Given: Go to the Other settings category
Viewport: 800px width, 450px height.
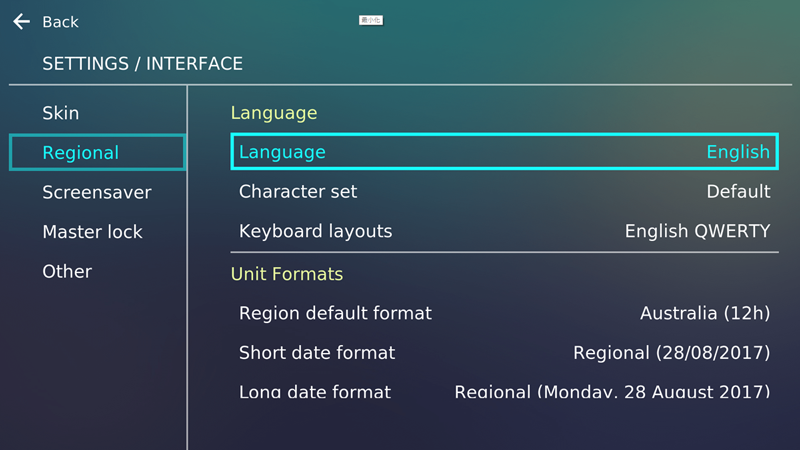Looking at the screenshot, I should pyautogui.click(x=67, y=271).
